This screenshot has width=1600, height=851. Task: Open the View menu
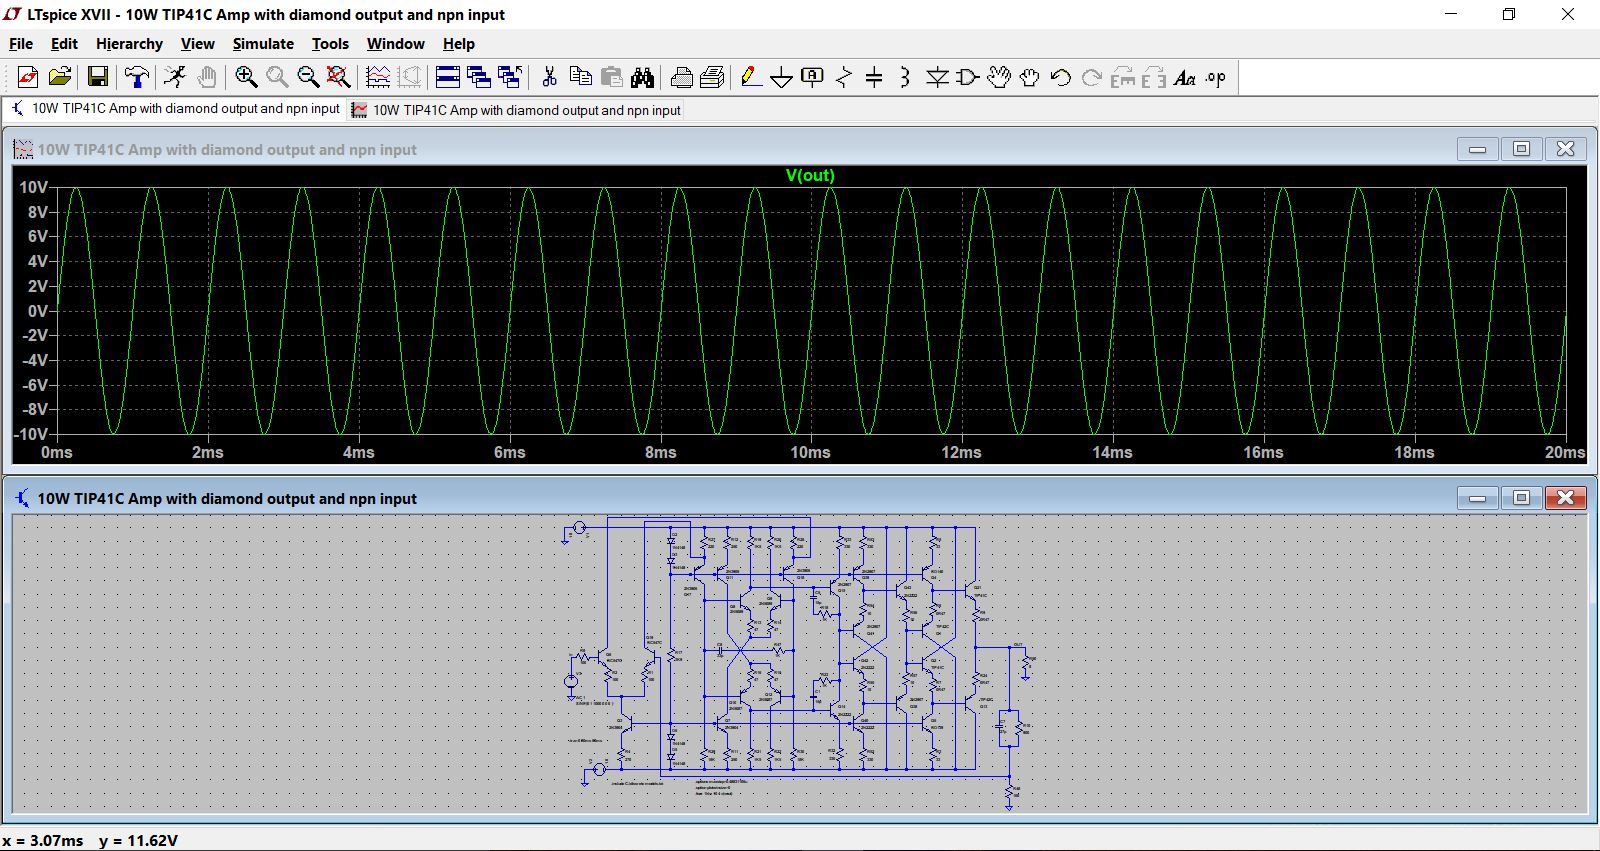coord(197,44)
